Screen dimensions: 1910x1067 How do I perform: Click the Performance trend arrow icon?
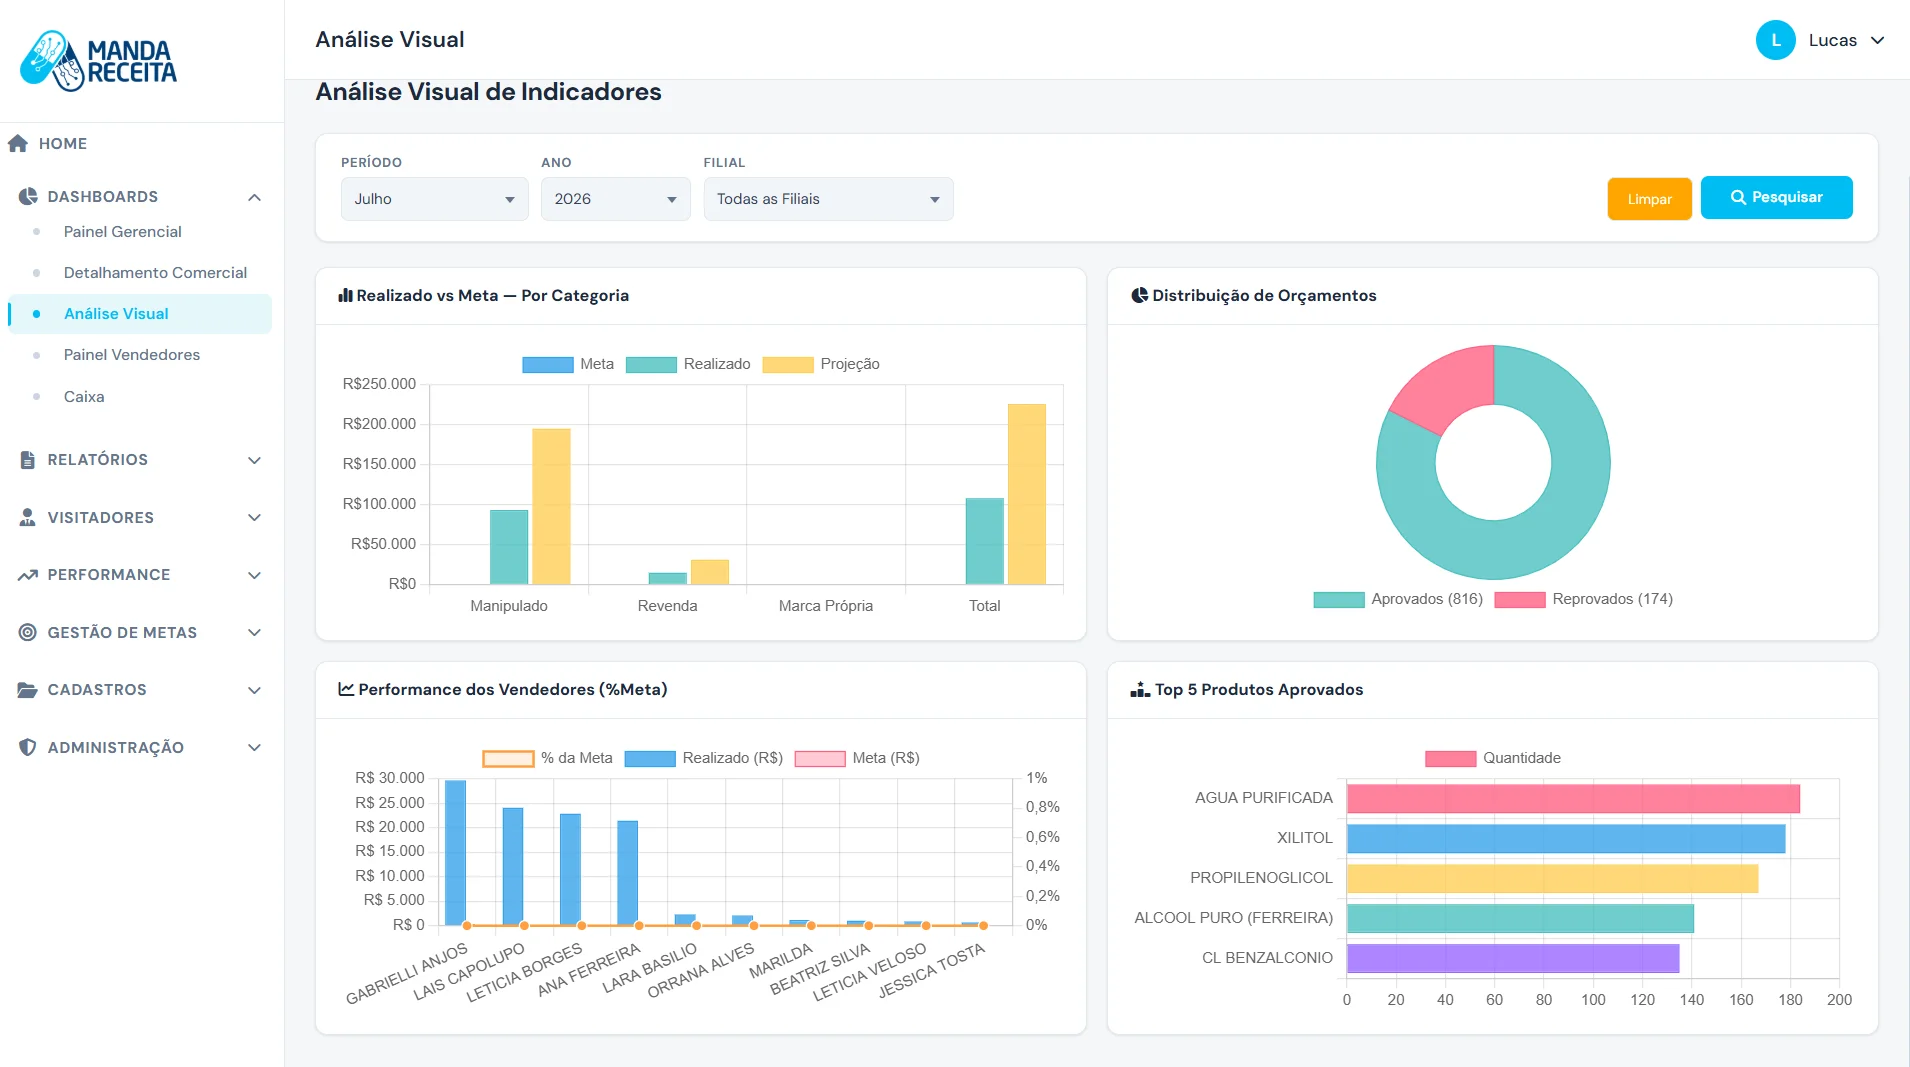pyautogui.click(x=28, y=575)
